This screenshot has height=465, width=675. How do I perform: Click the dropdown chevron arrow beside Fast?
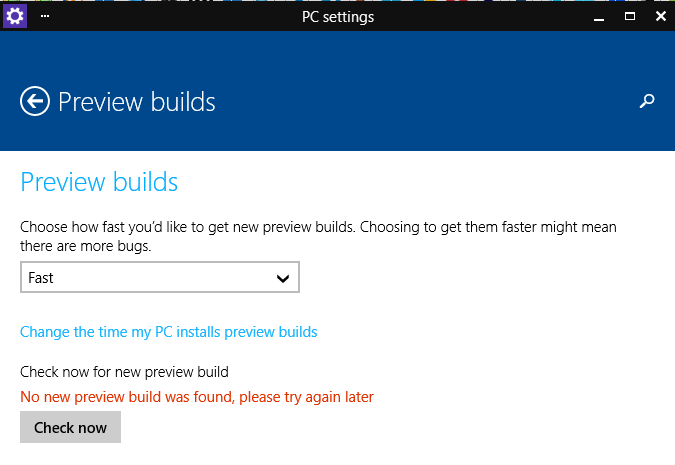283,278
